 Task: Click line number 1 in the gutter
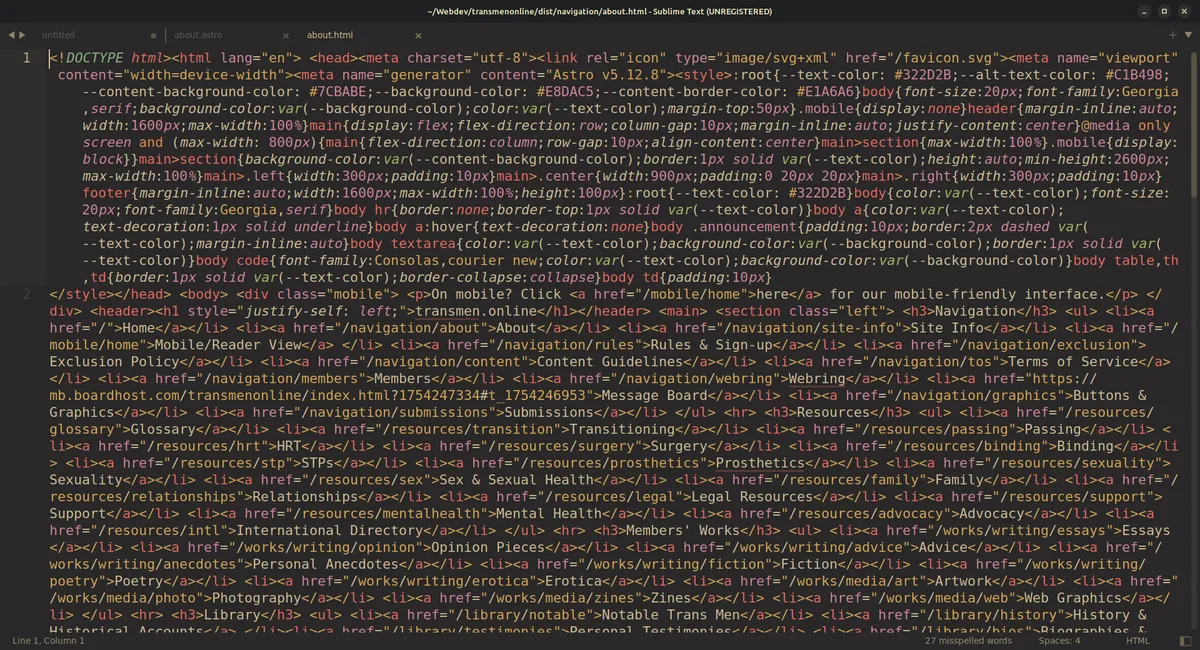[27, 58]
